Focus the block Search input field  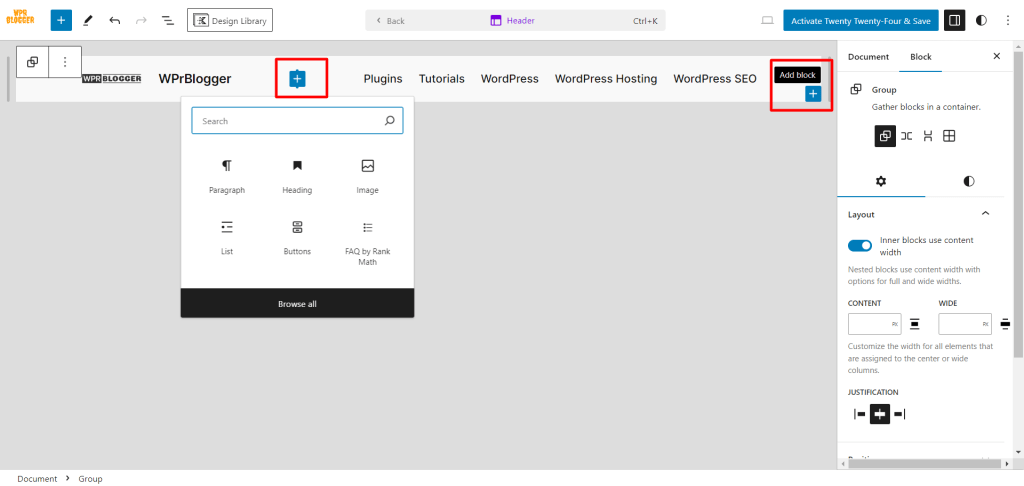[297, 121]
